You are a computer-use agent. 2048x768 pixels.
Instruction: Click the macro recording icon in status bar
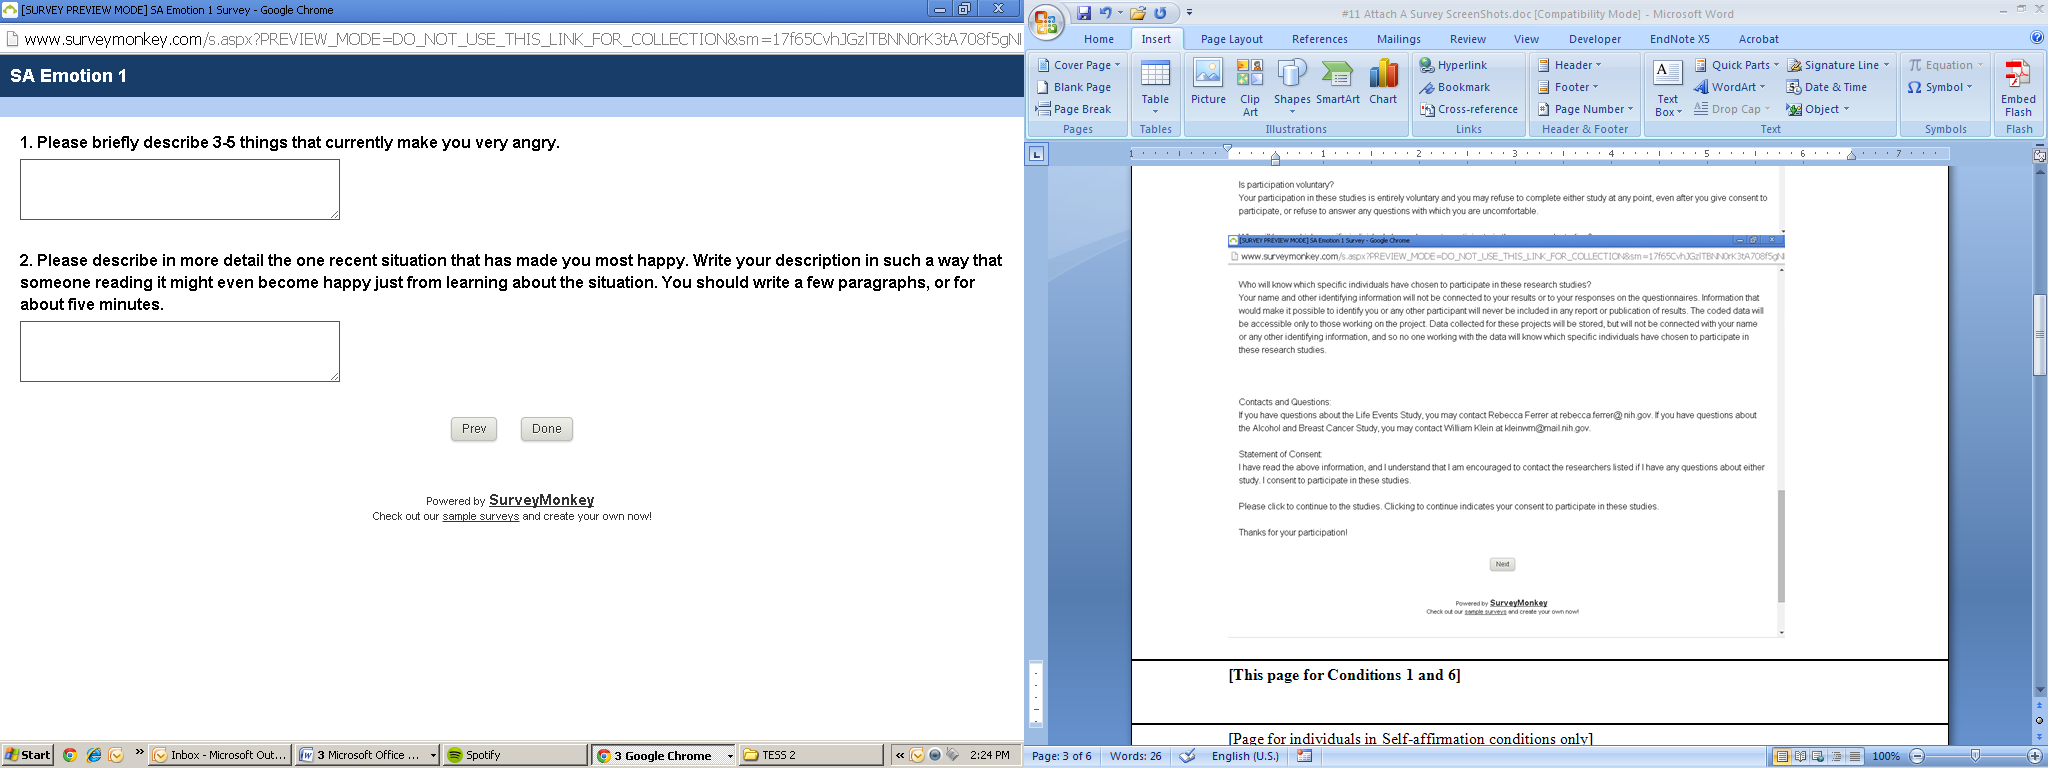[1305, 756]
